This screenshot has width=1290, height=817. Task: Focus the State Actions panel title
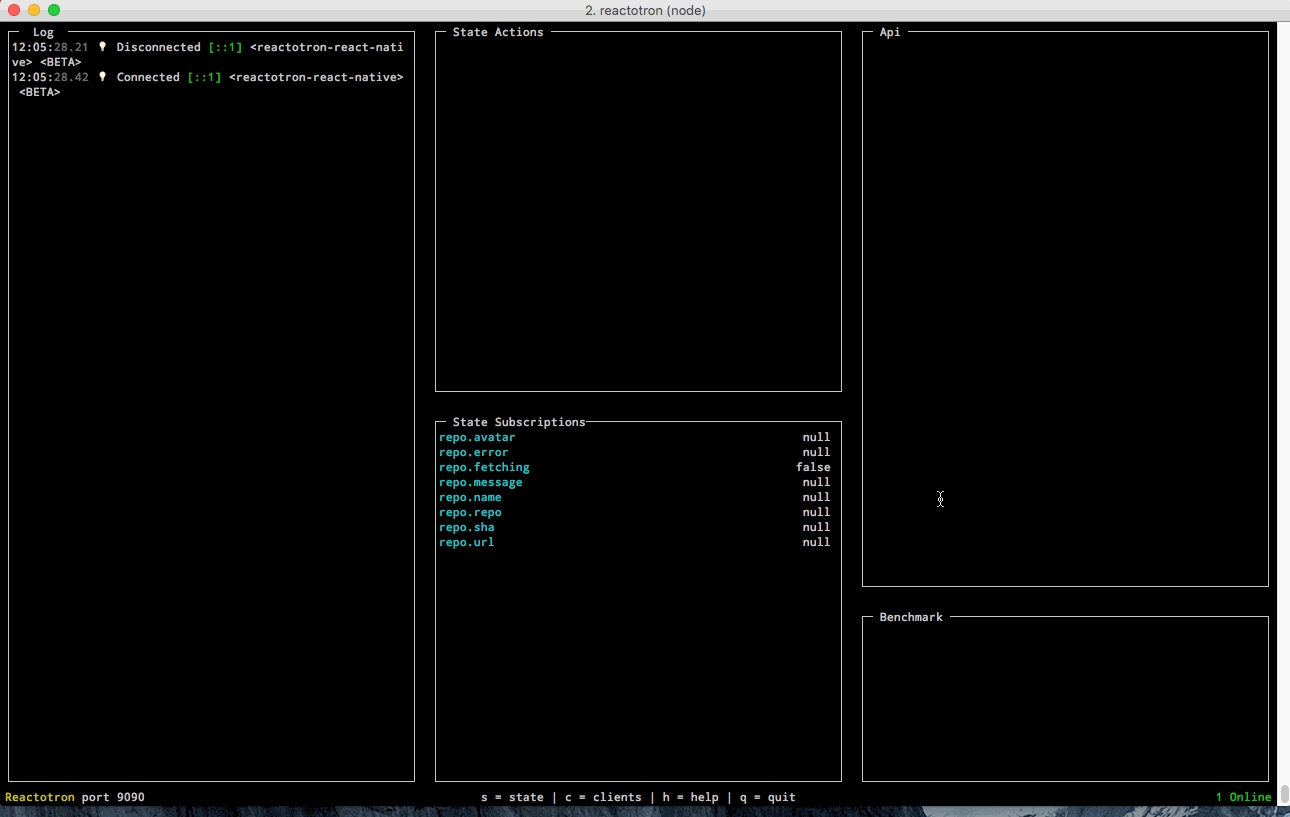pos(498,32)
